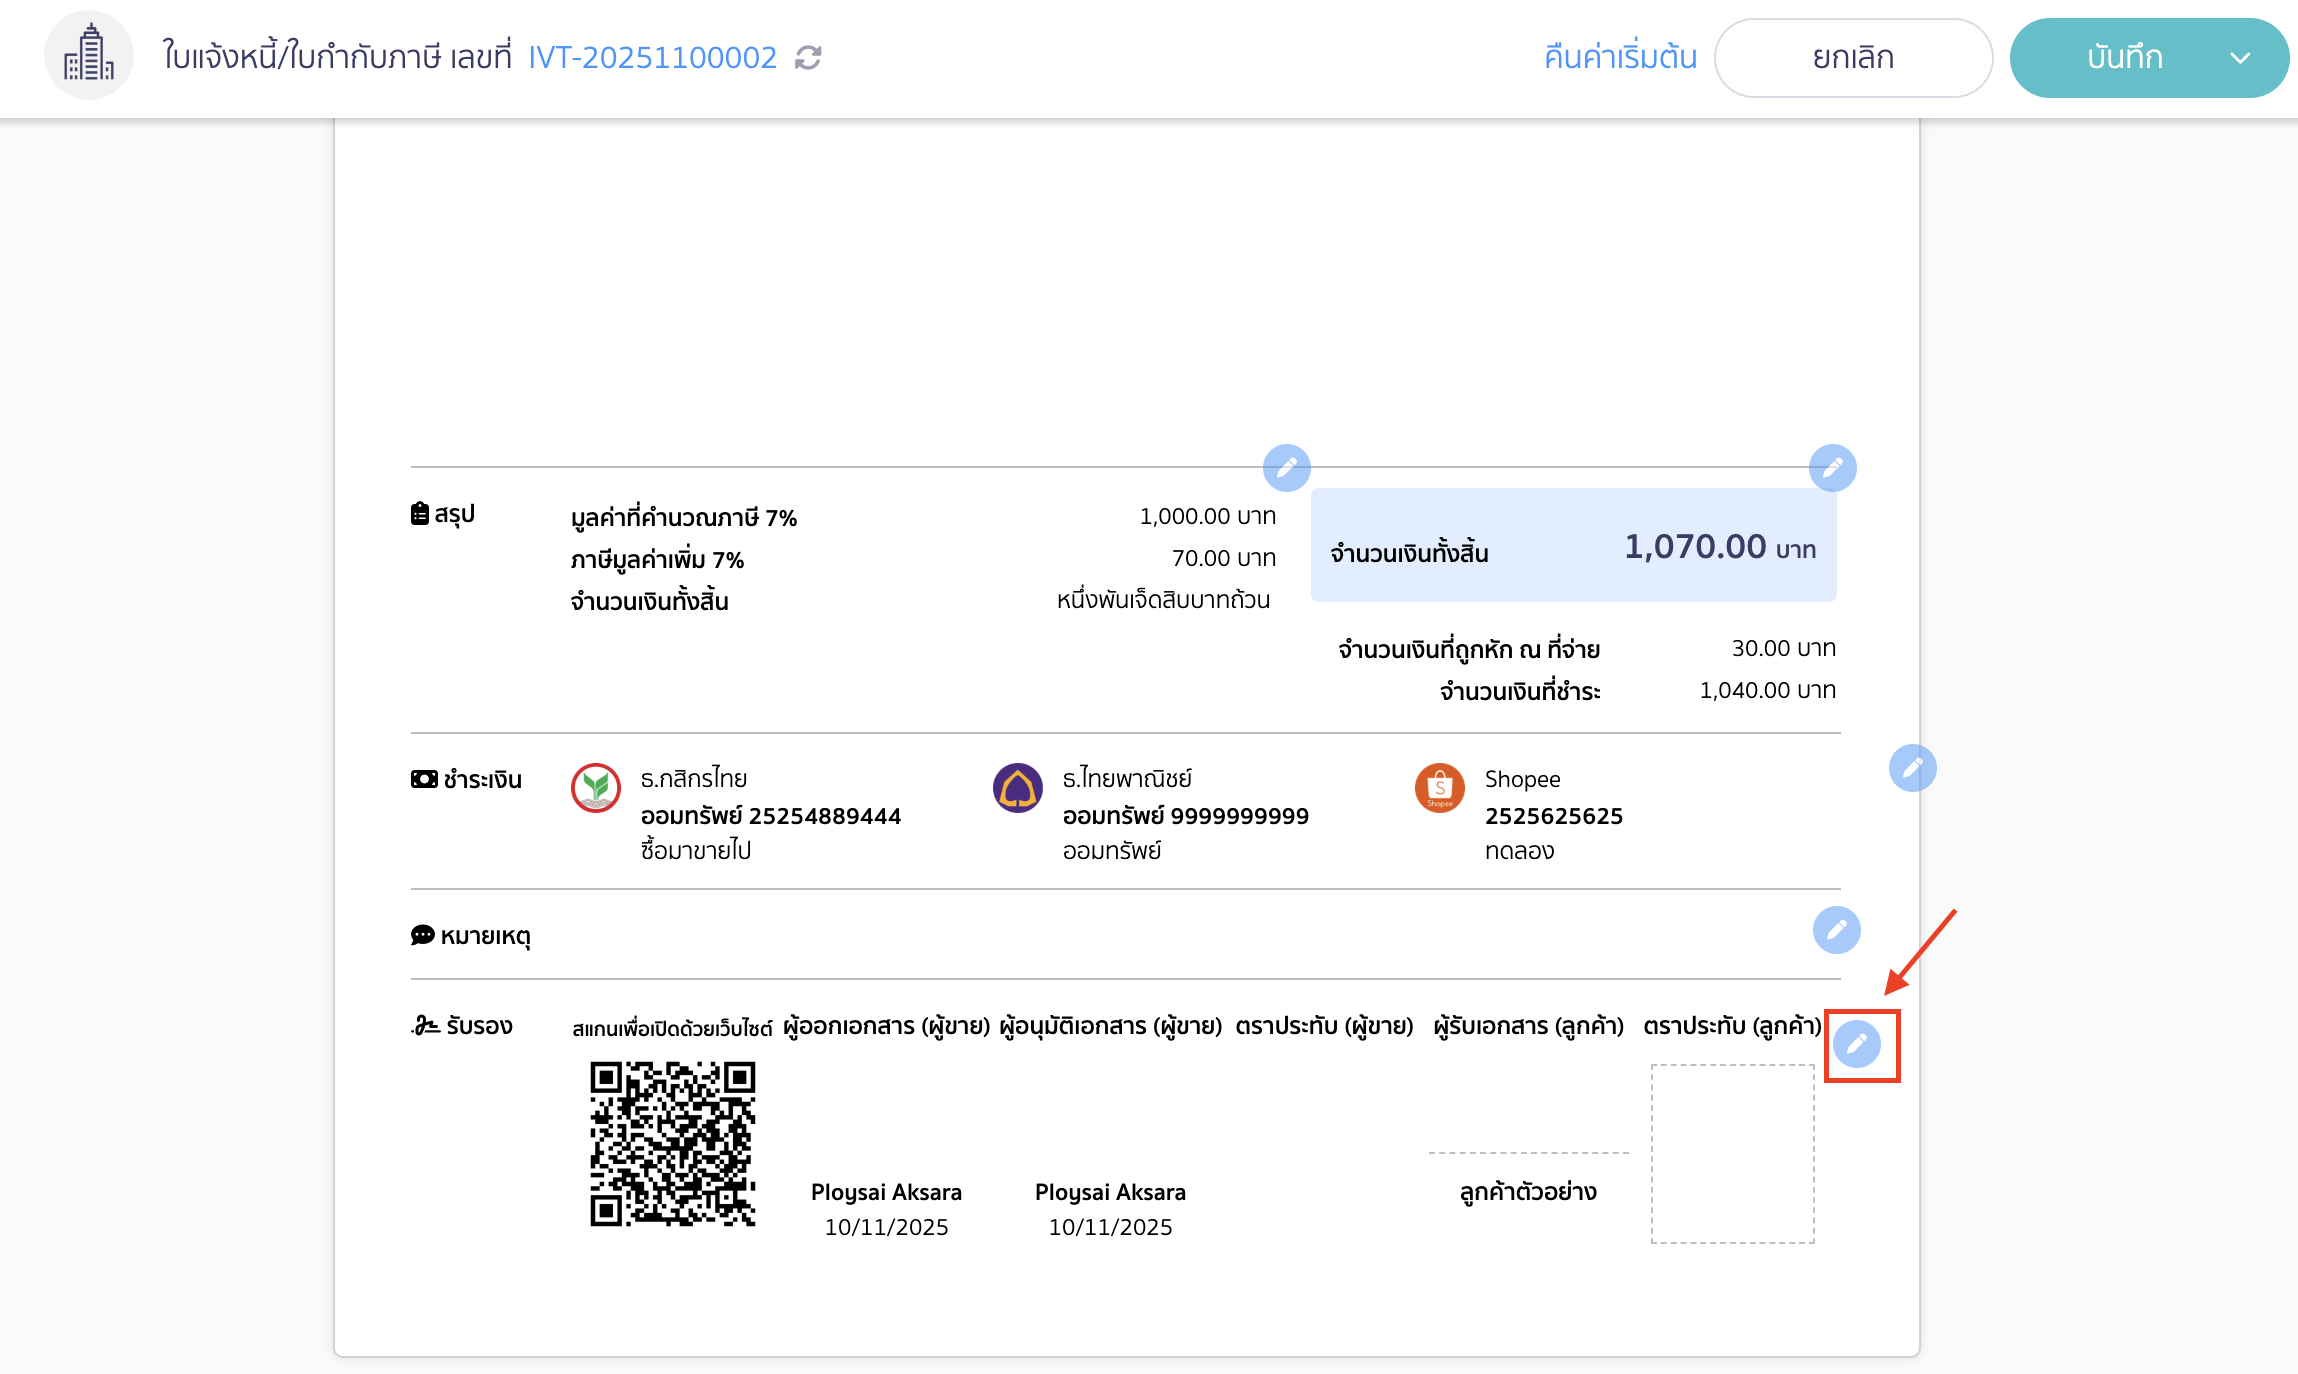Click the customer signature line ลูกค้าตัวอย่าง

tap(1528, 1190)
